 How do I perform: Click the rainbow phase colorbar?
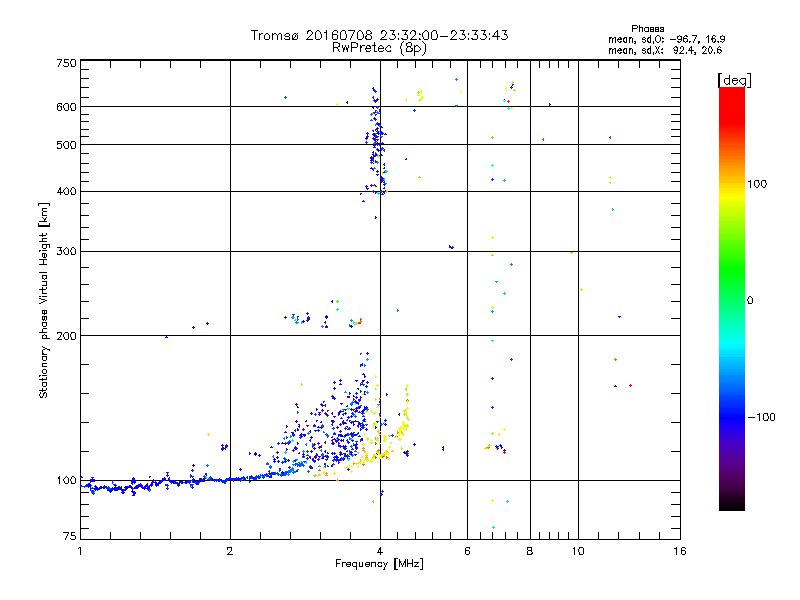click(732, 299)
